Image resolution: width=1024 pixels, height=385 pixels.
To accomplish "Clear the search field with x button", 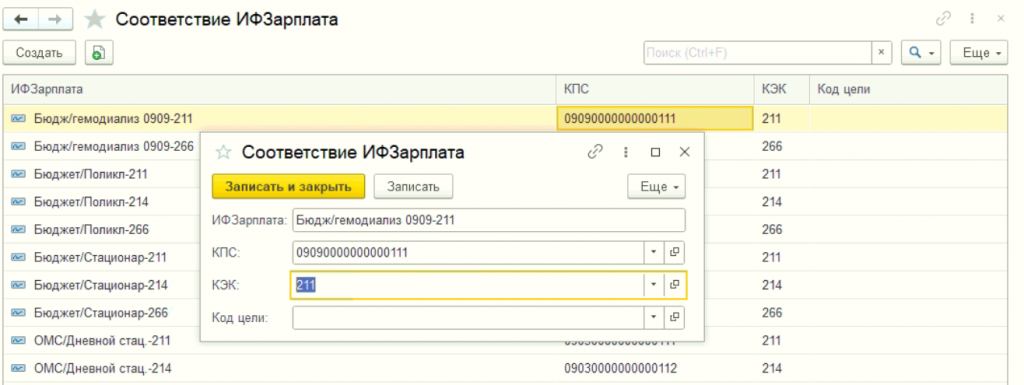I will click(882, 53).
